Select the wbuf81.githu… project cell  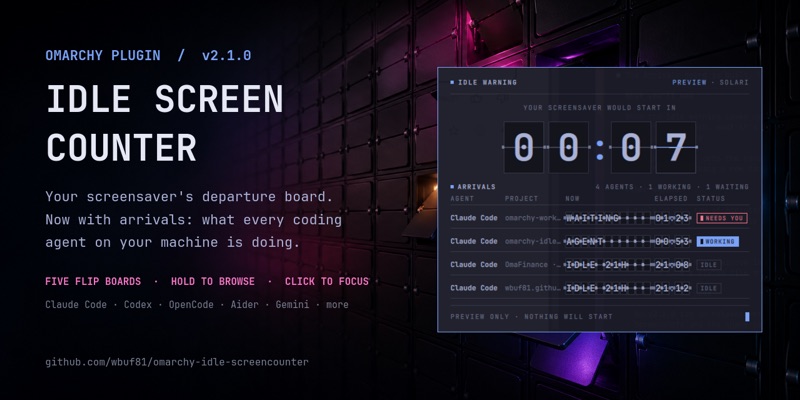[x=533, y=288]
